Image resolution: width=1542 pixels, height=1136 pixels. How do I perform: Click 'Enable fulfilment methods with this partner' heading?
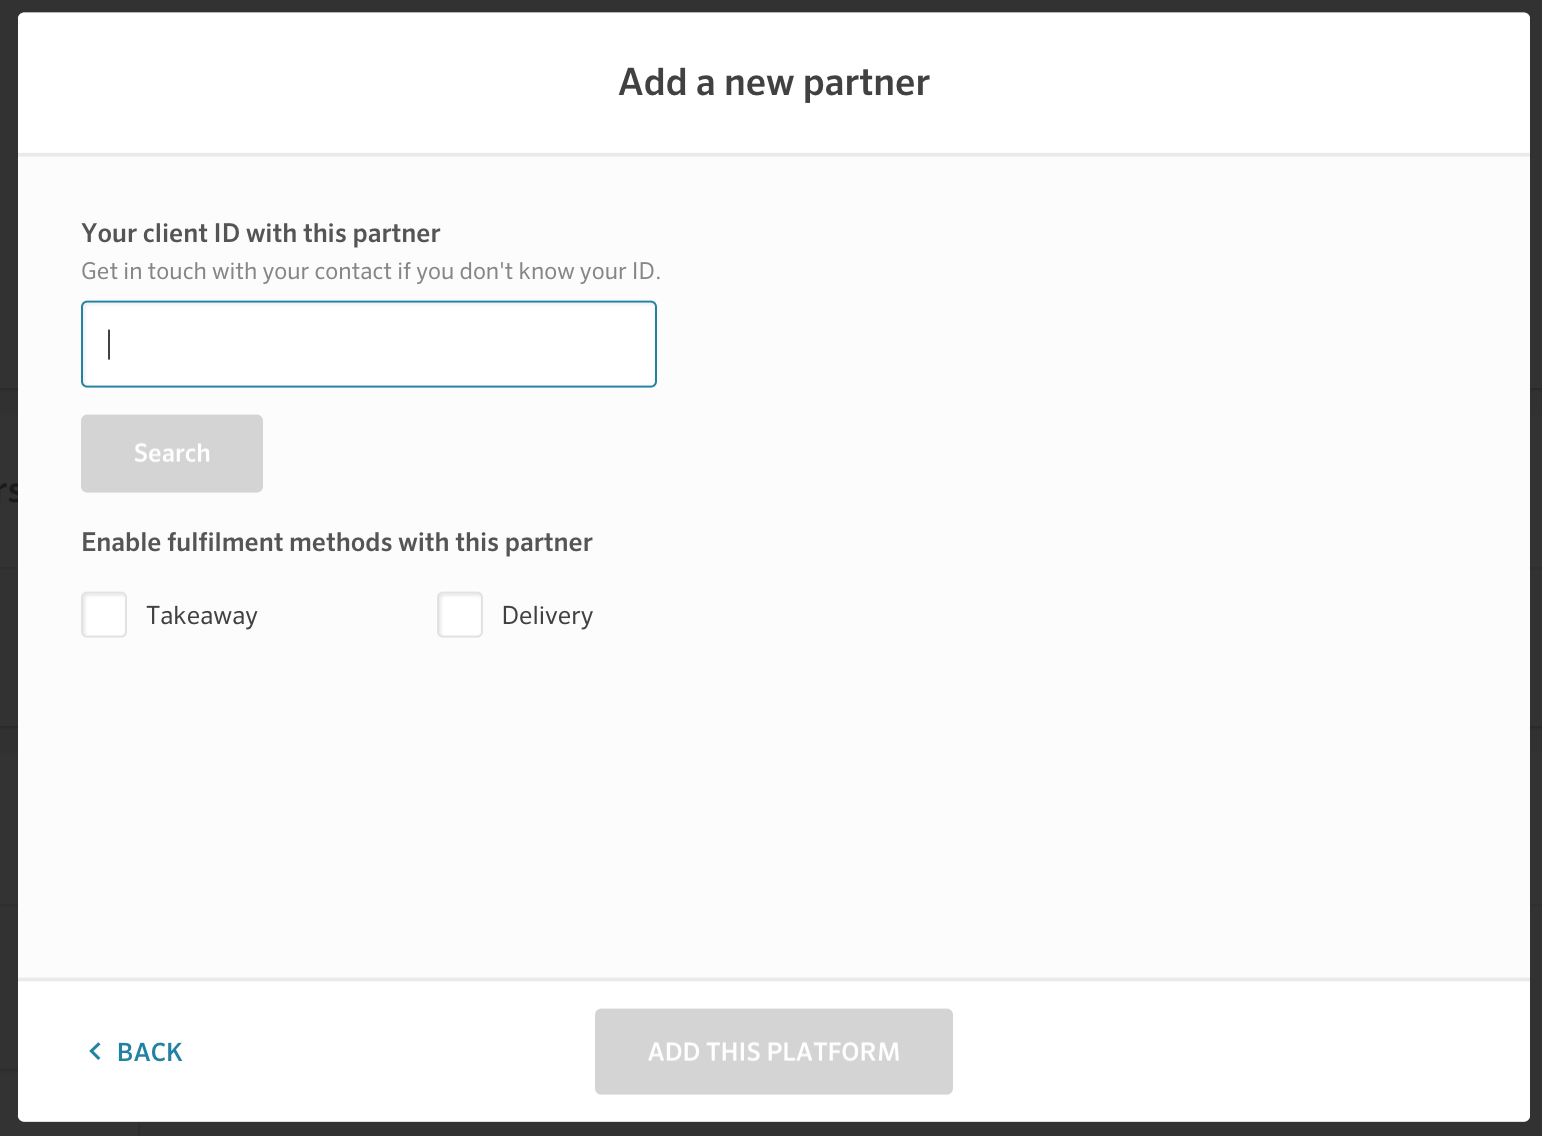point(337,542)
